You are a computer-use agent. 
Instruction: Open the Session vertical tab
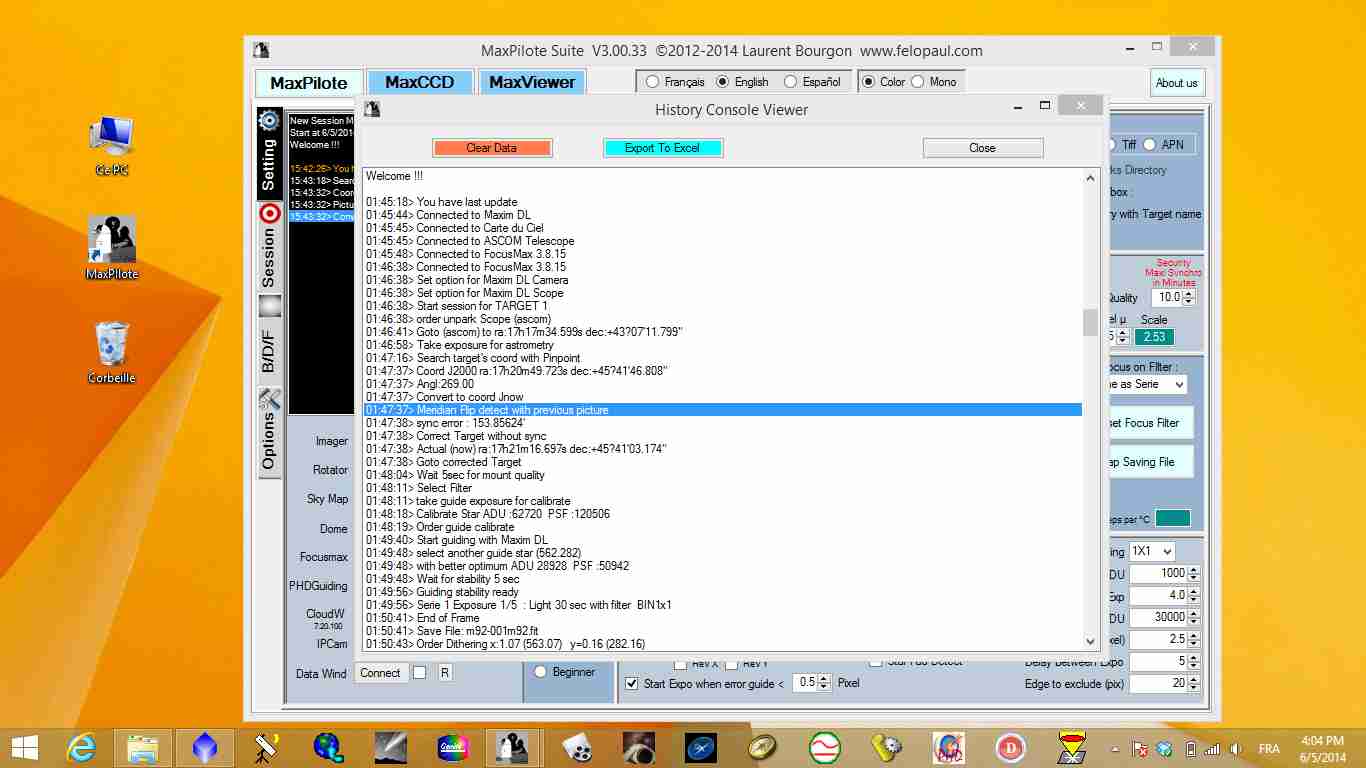point(269,246)
